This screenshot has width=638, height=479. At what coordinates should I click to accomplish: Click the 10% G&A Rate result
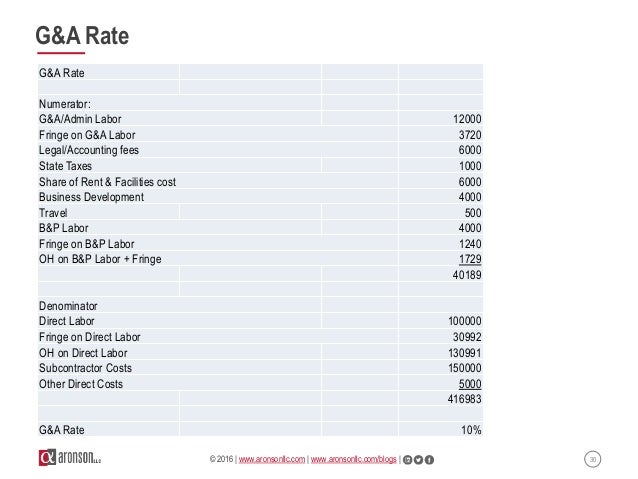click(471, 430)
